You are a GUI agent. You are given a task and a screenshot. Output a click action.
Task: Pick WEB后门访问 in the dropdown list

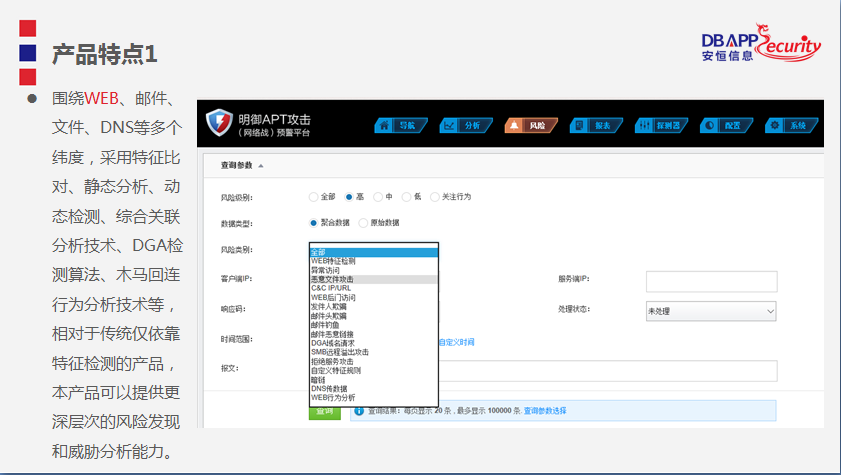pyautogui.click(x=374, y=297)
